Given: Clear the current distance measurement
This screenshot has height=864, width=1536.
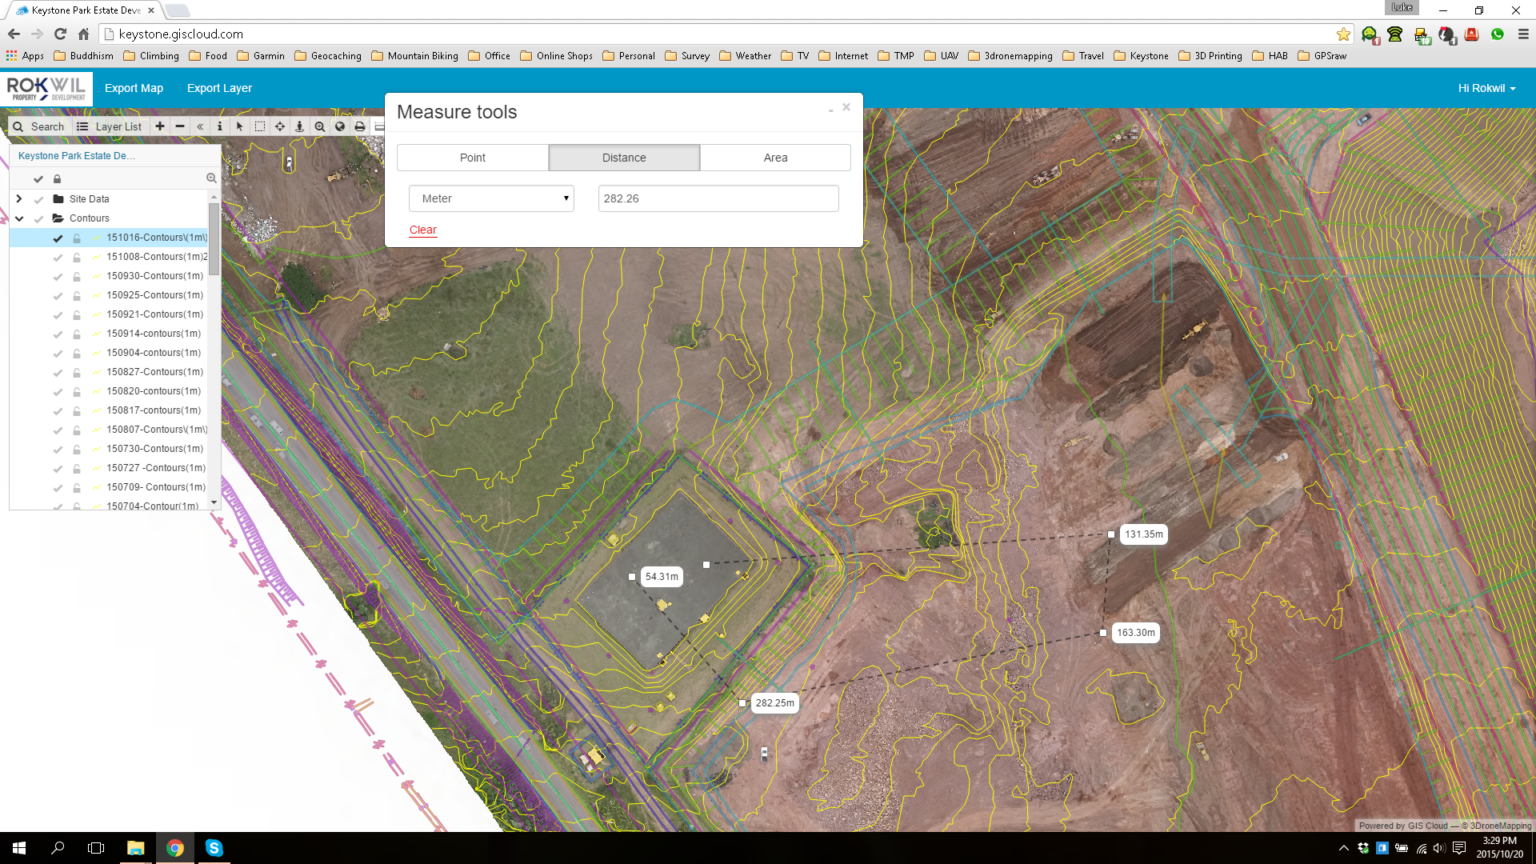Looking at the screenshot, I should coord(422,229).
